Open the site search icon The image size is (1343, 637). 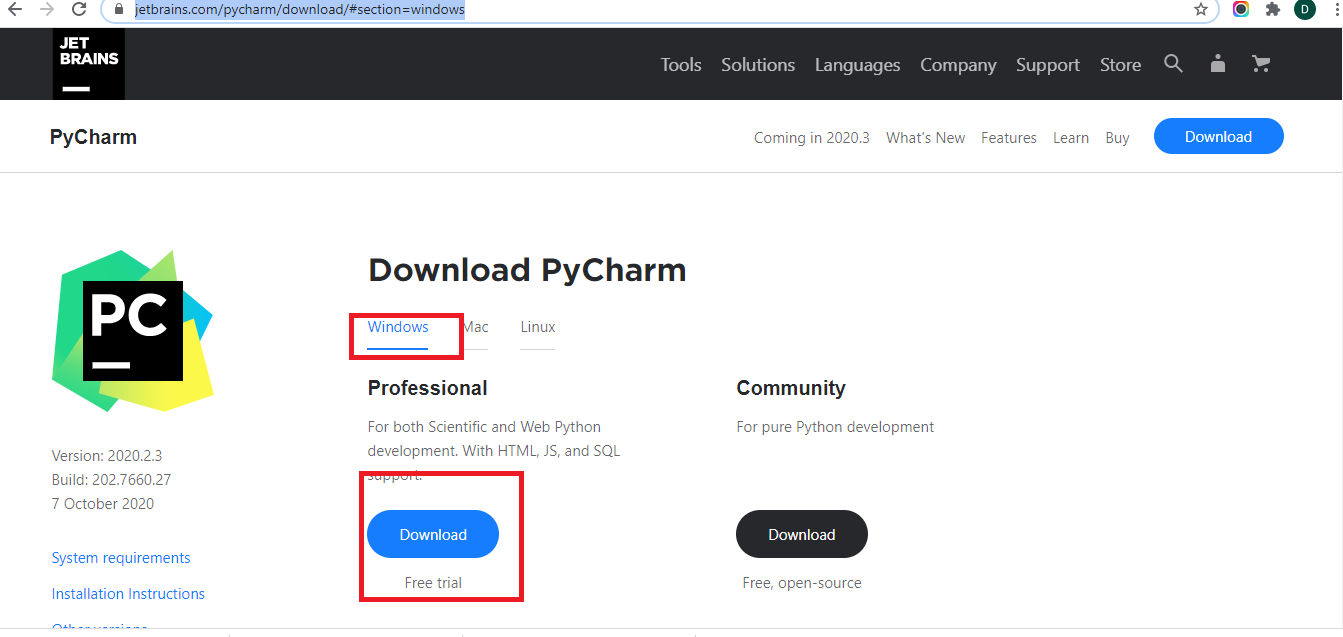pyautogui.click(x=1174, y=64)
